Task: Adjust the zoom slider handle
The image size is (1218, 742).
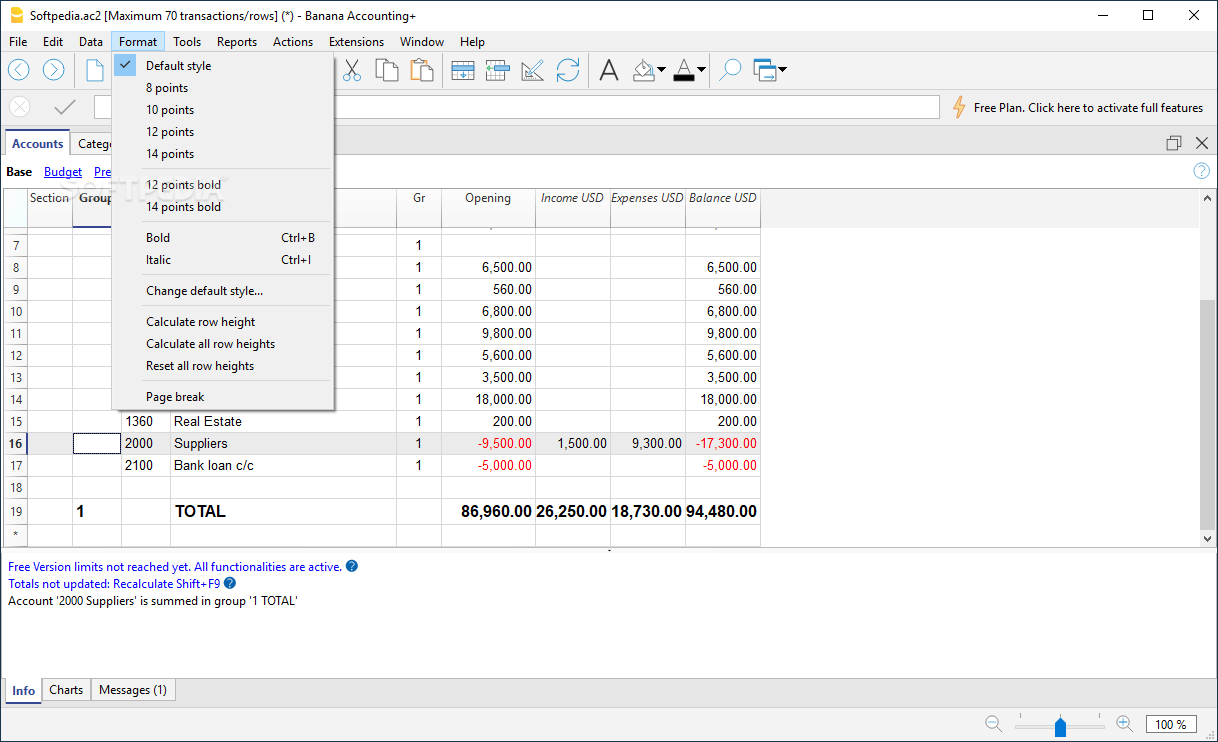Action: 1060,726
